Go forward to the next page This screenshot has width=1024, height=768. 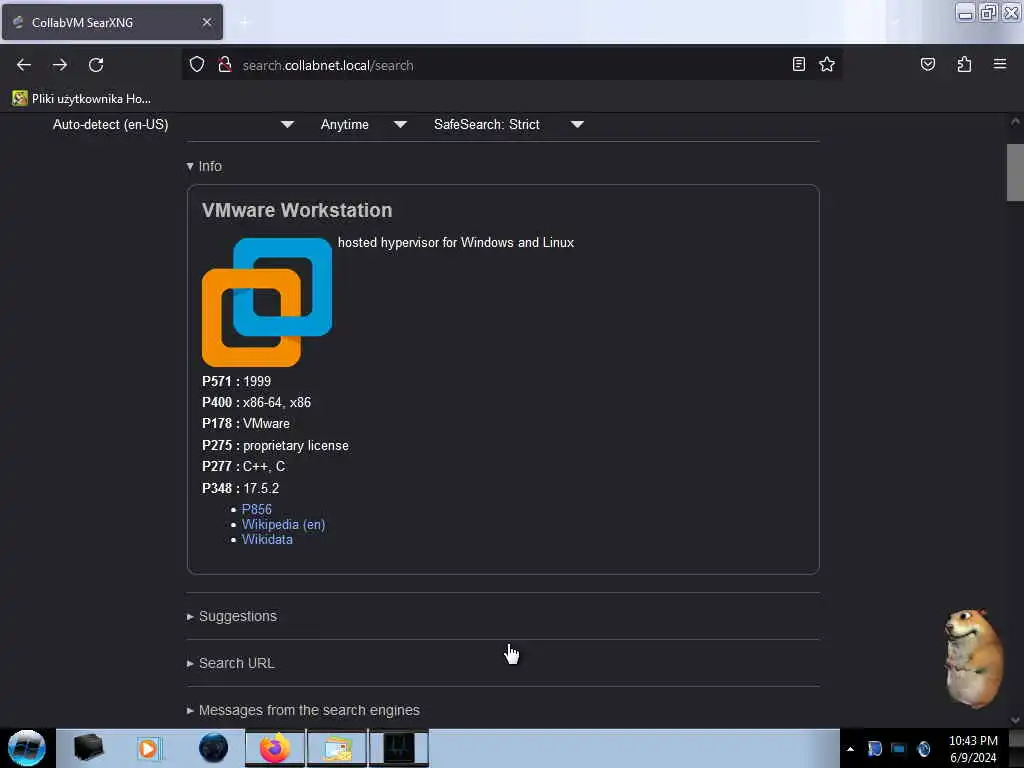pyautogui.click(x=60, y=65)
